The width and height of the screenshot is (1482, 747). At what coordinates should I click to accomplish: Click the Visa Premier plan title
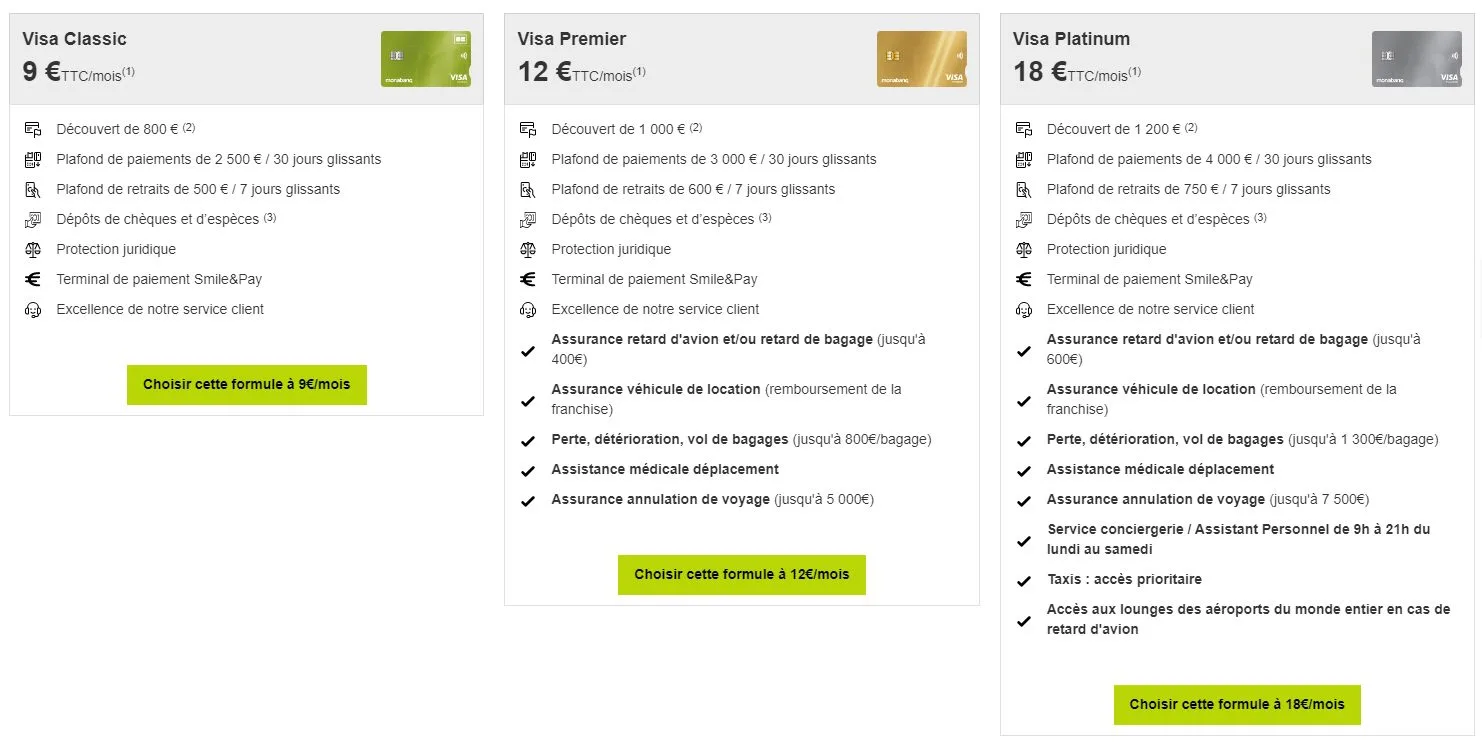[571, 39]
